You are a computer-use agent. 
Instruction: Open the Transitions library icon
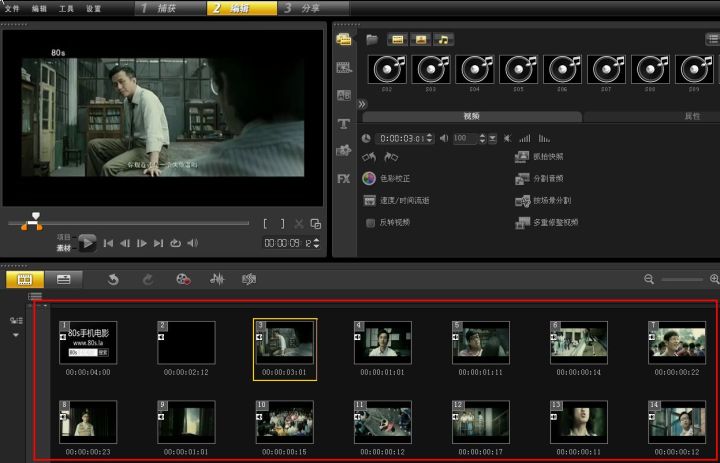click(343, 68)
